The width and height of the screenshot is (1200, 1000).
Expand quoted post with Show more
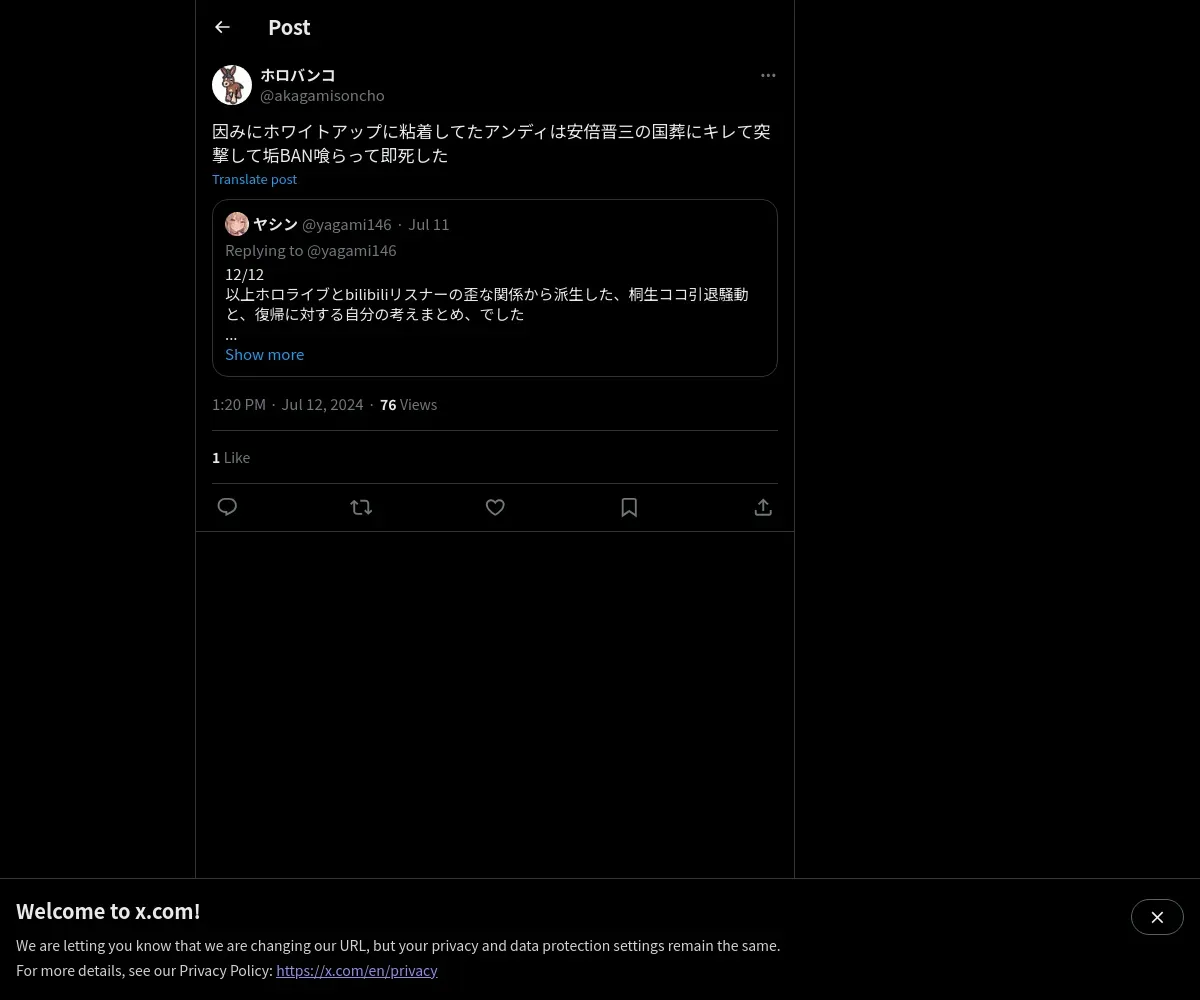264,354
